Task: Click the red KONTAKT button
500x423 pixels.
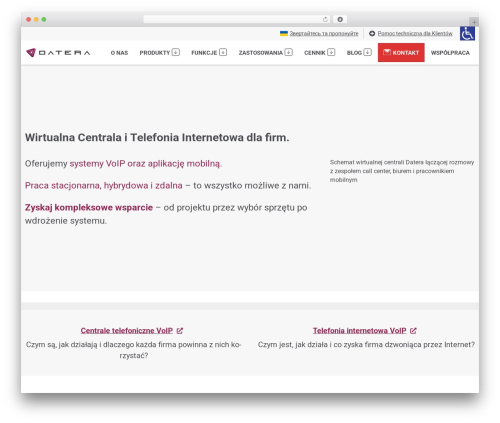Action: (x=401, y=52)
